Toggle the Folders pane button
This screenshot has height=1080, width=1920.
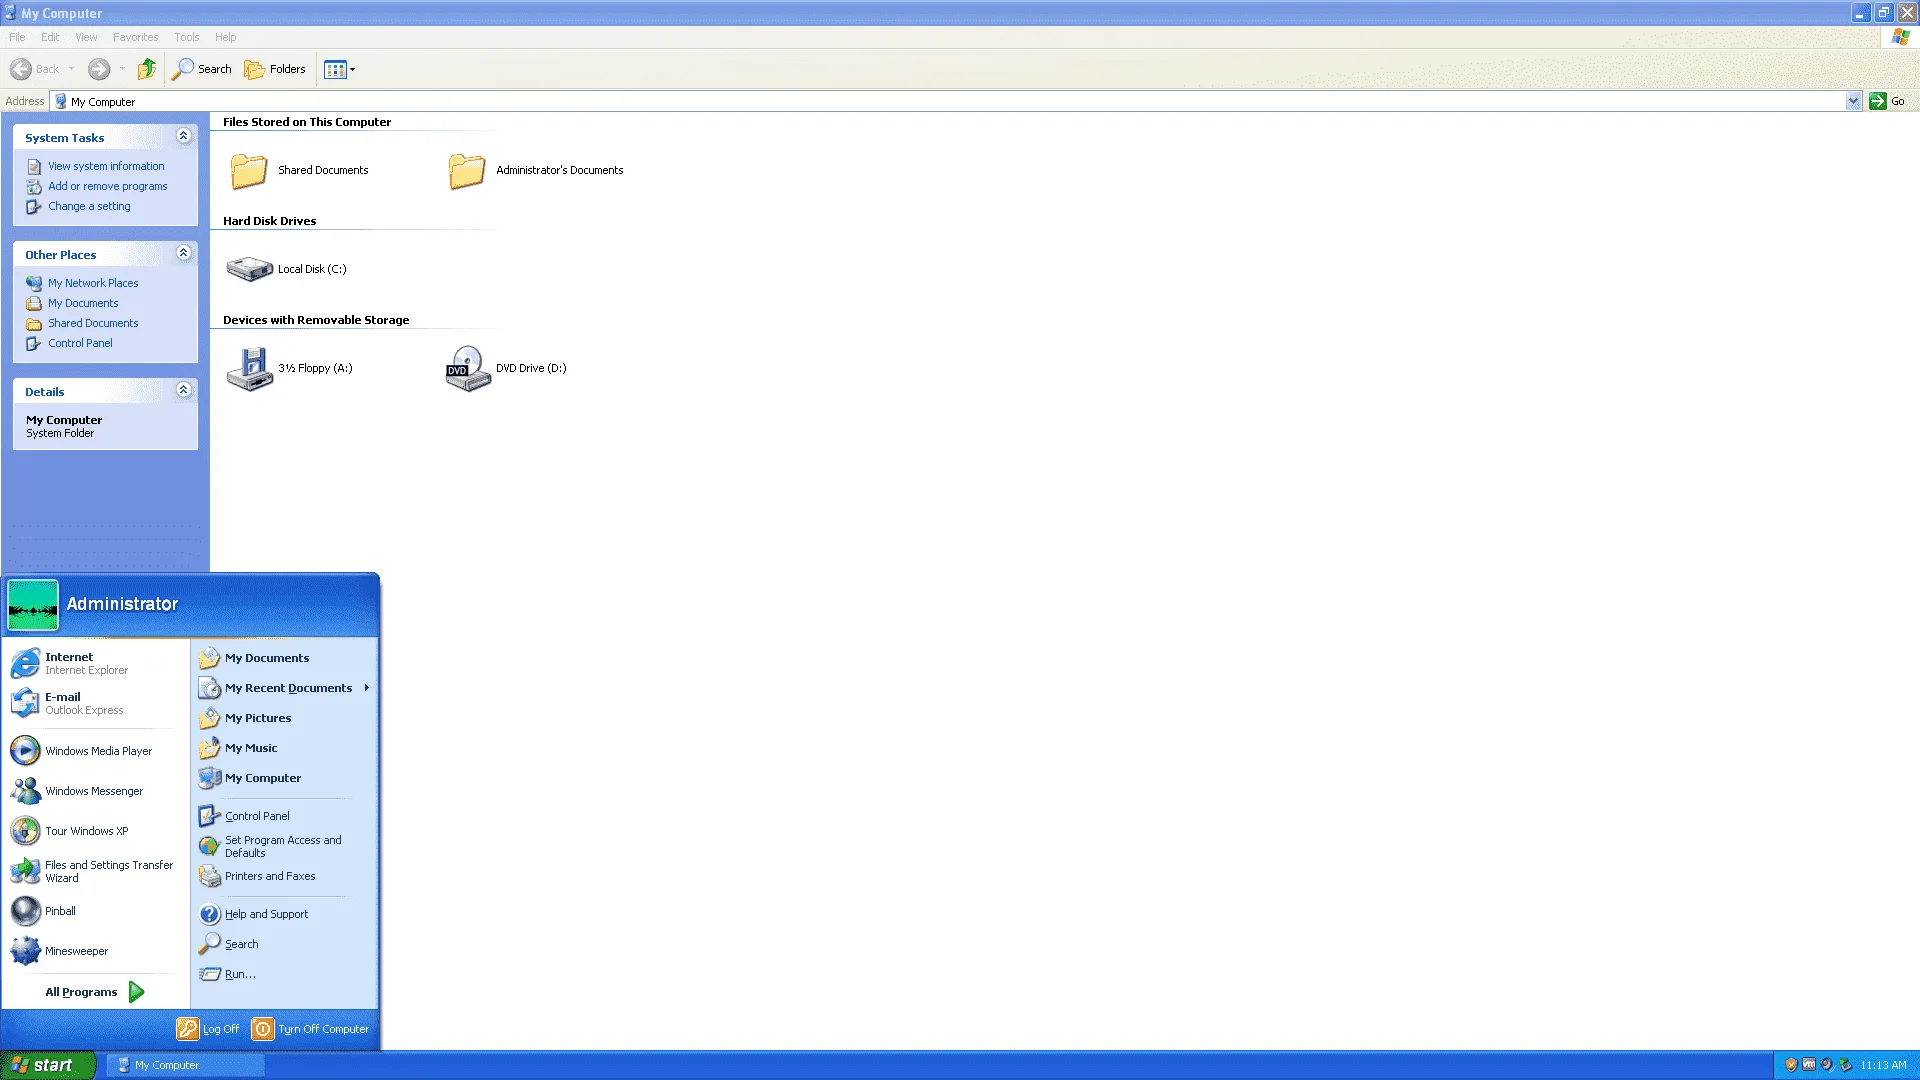pos(275,69)
